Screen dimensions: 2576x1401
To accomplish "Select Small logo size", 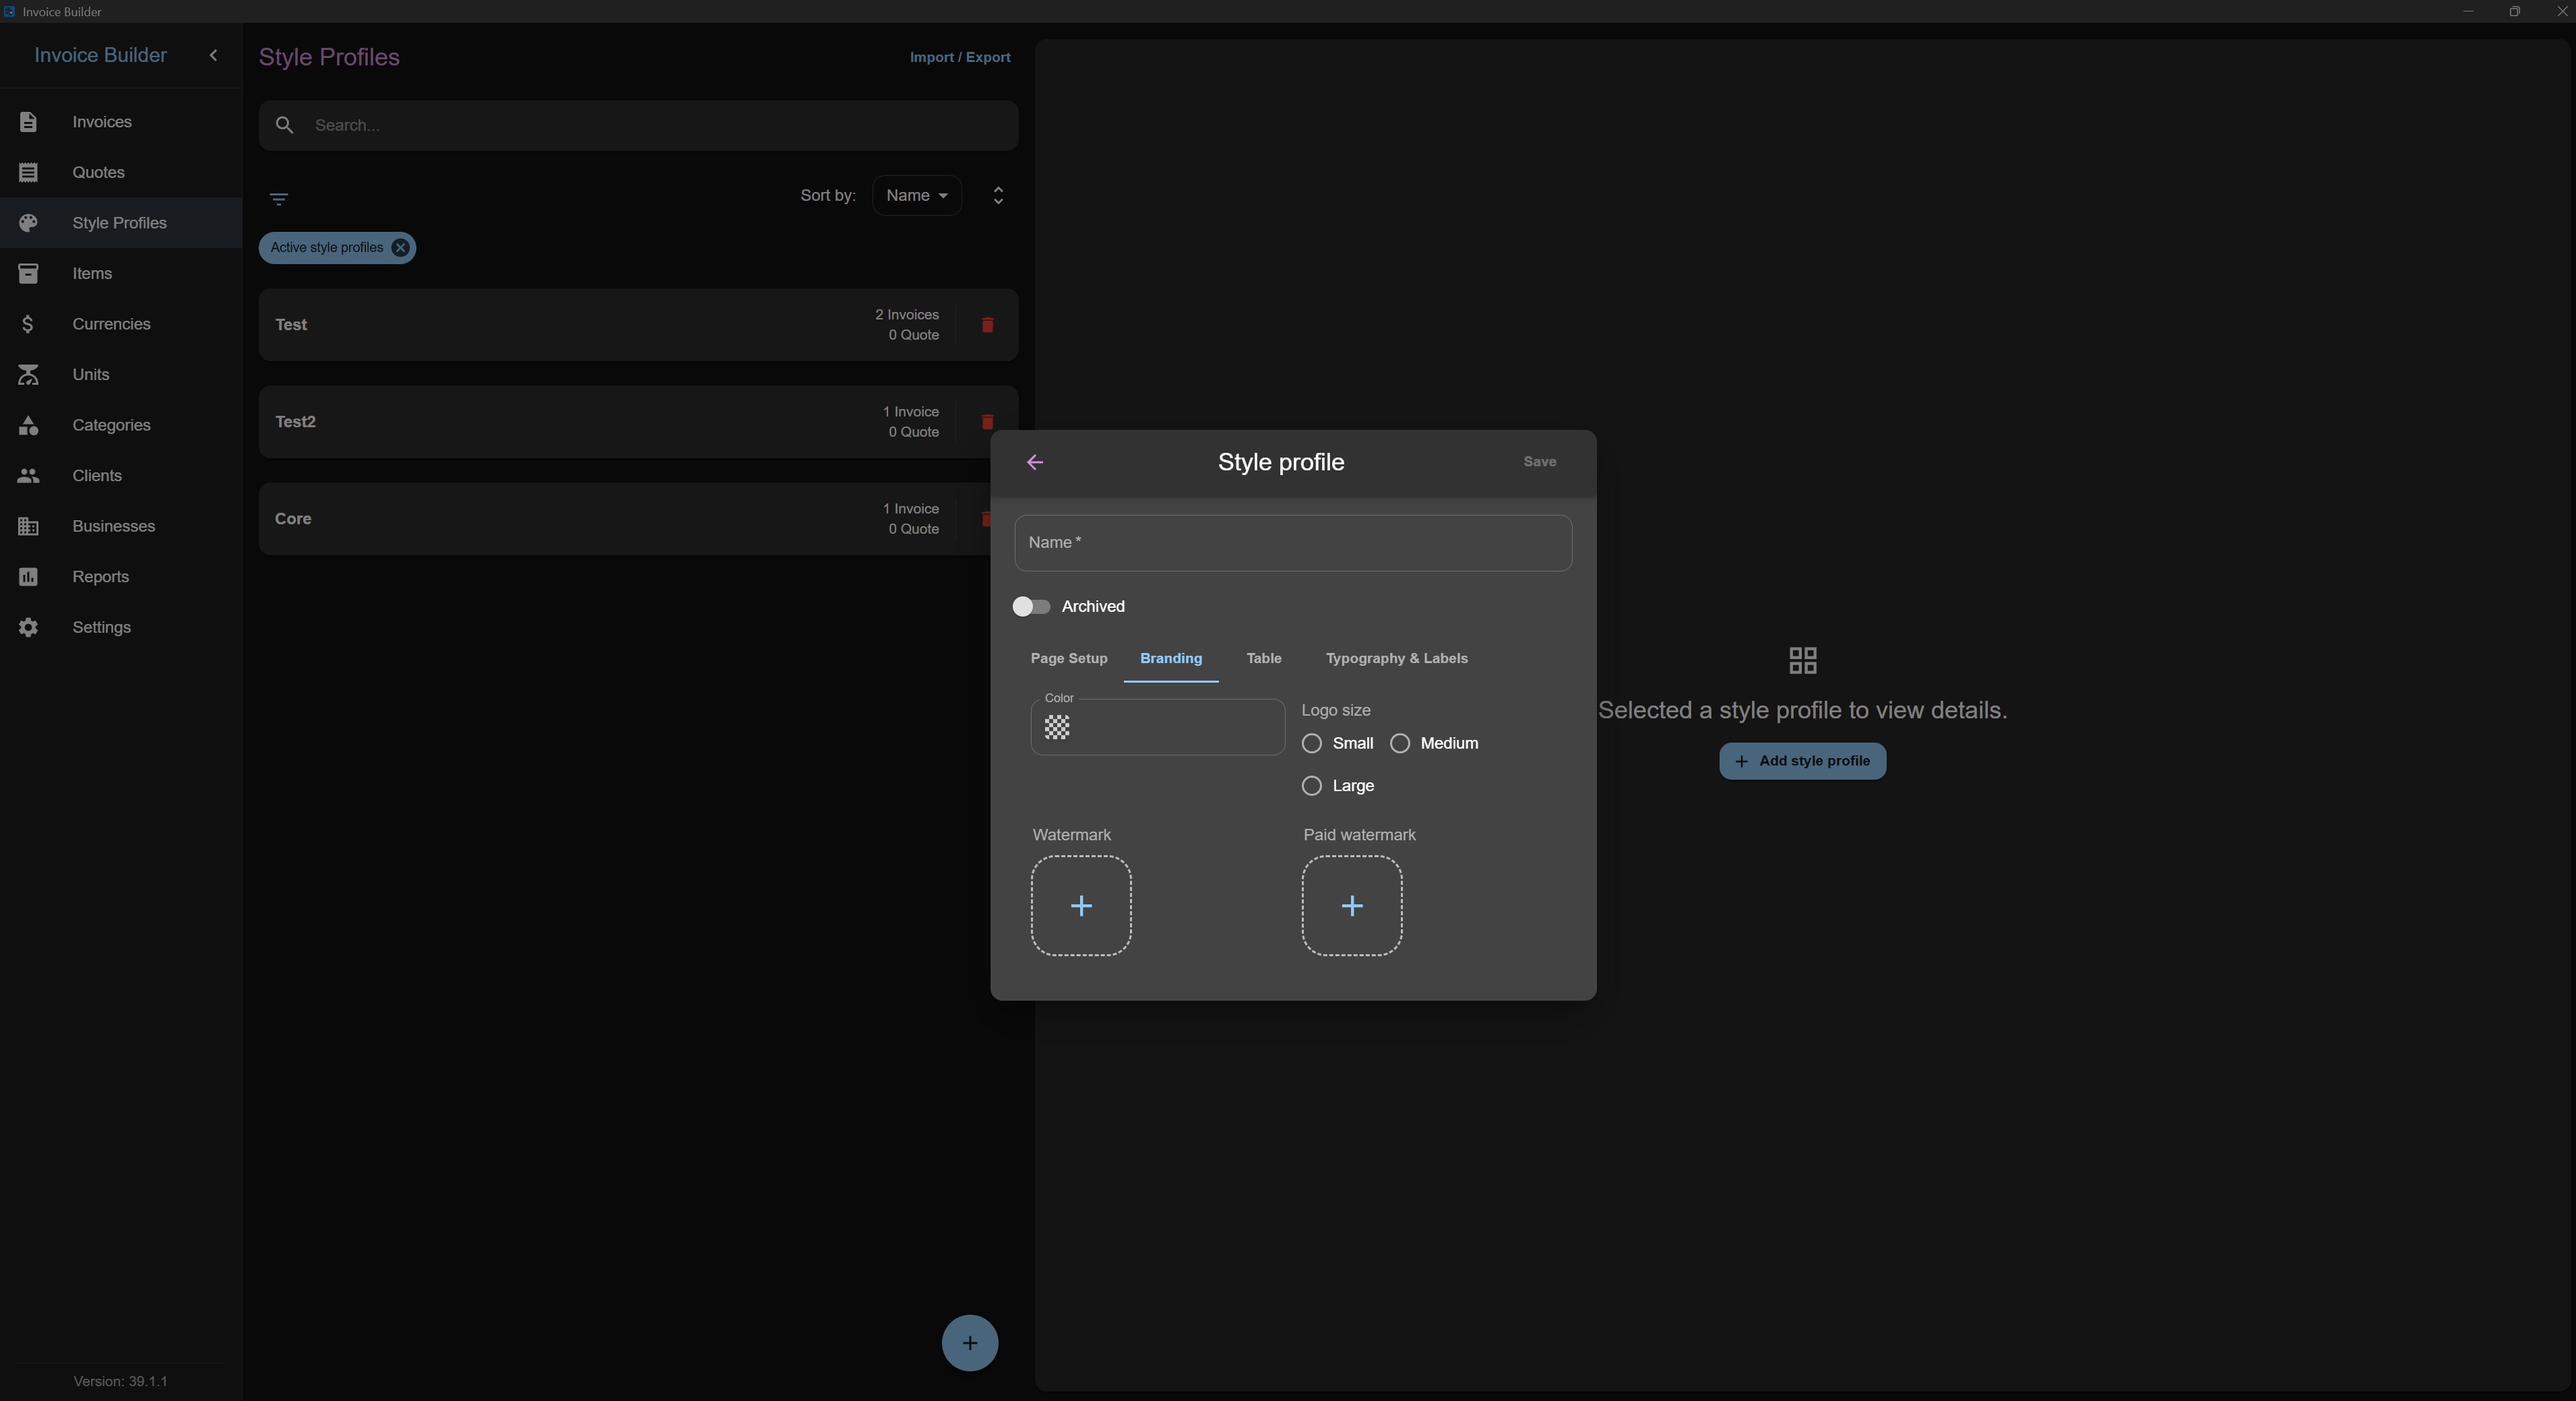I will click(1312, 743).
